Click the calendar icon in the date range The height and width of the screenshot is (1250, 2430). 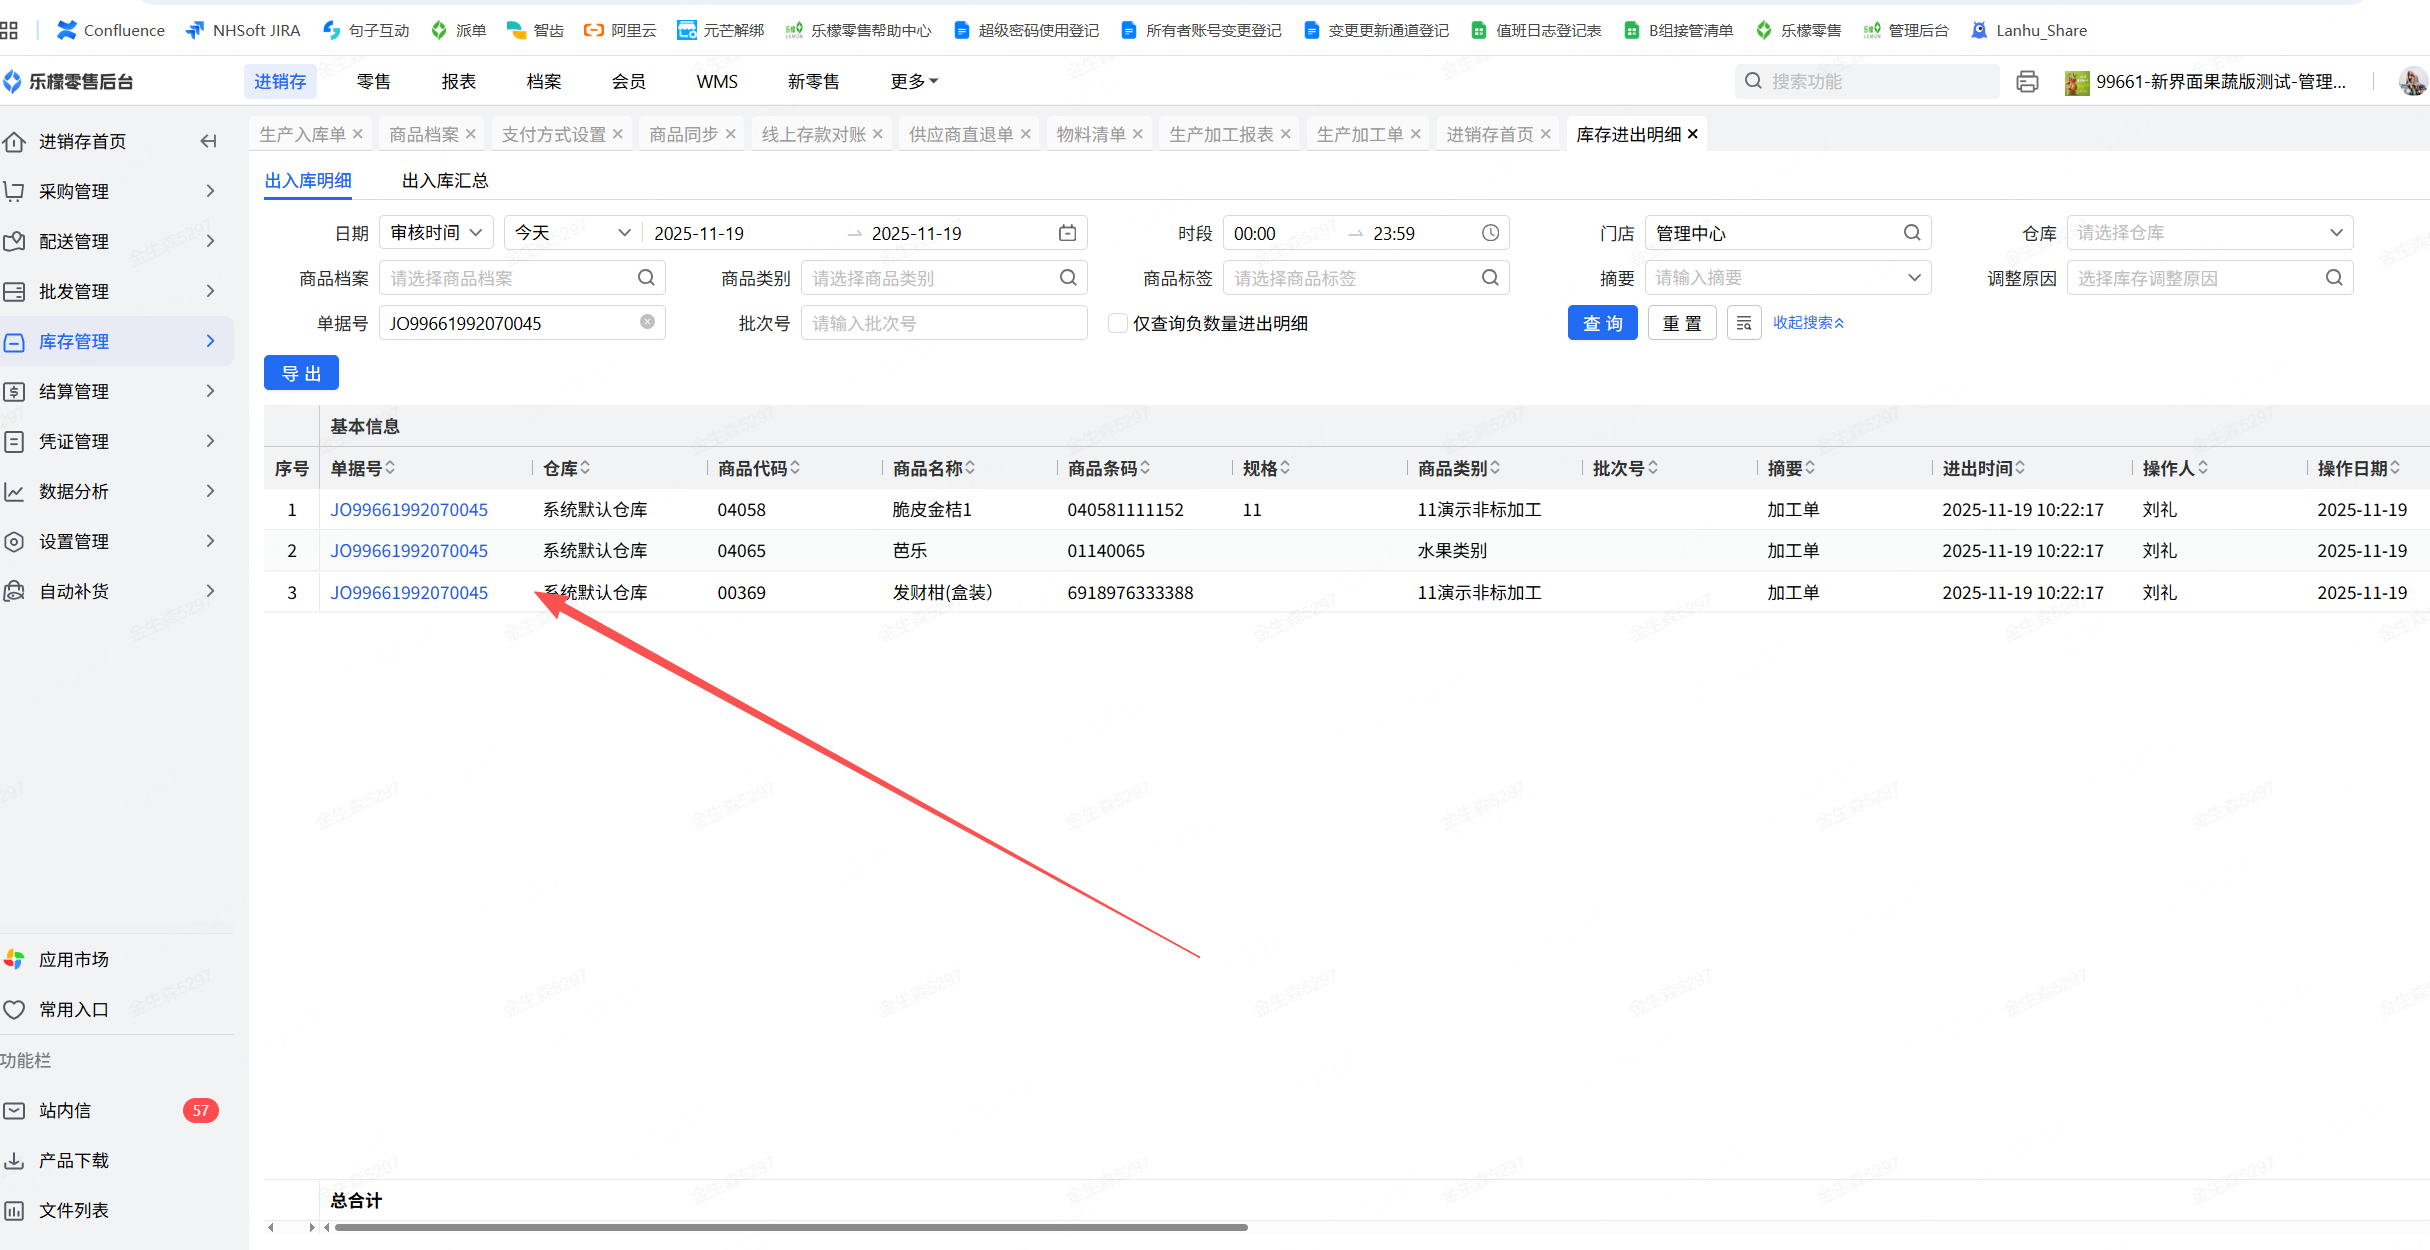[x=1067, y=233]
